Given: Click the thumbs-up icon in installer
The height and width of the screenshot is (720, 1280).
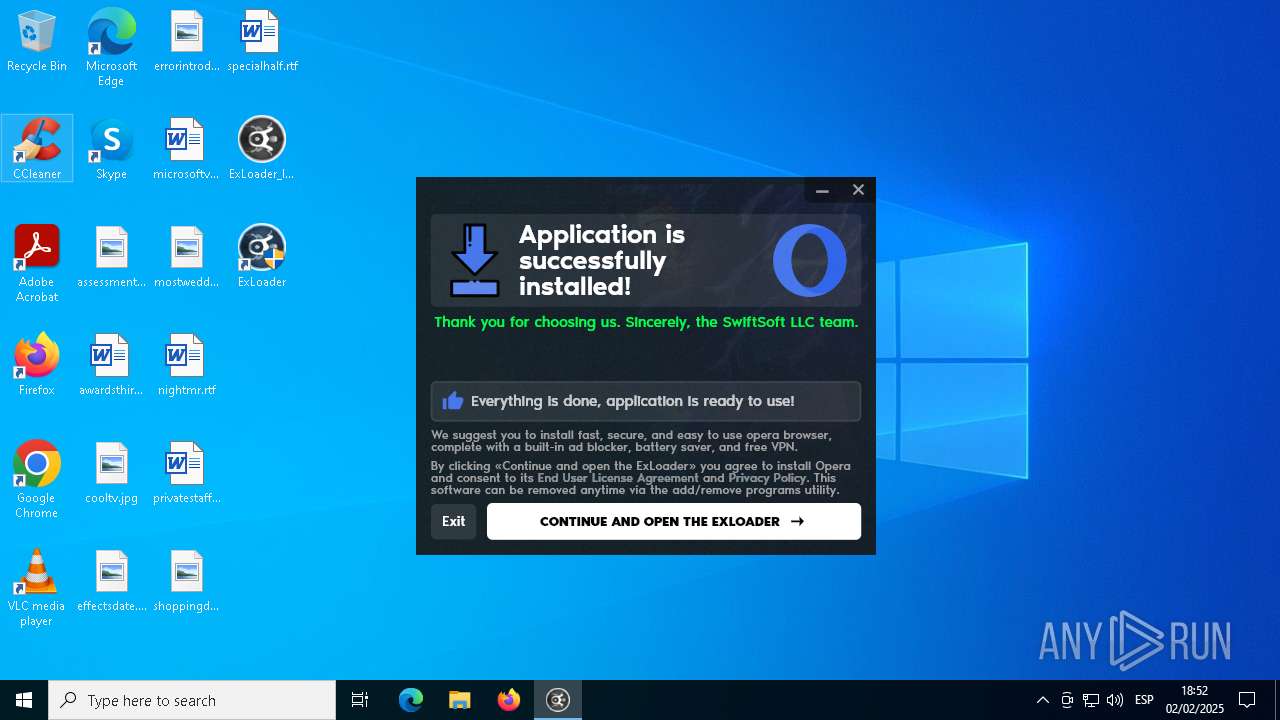Looking at the screenshot, I should [453, 401].
